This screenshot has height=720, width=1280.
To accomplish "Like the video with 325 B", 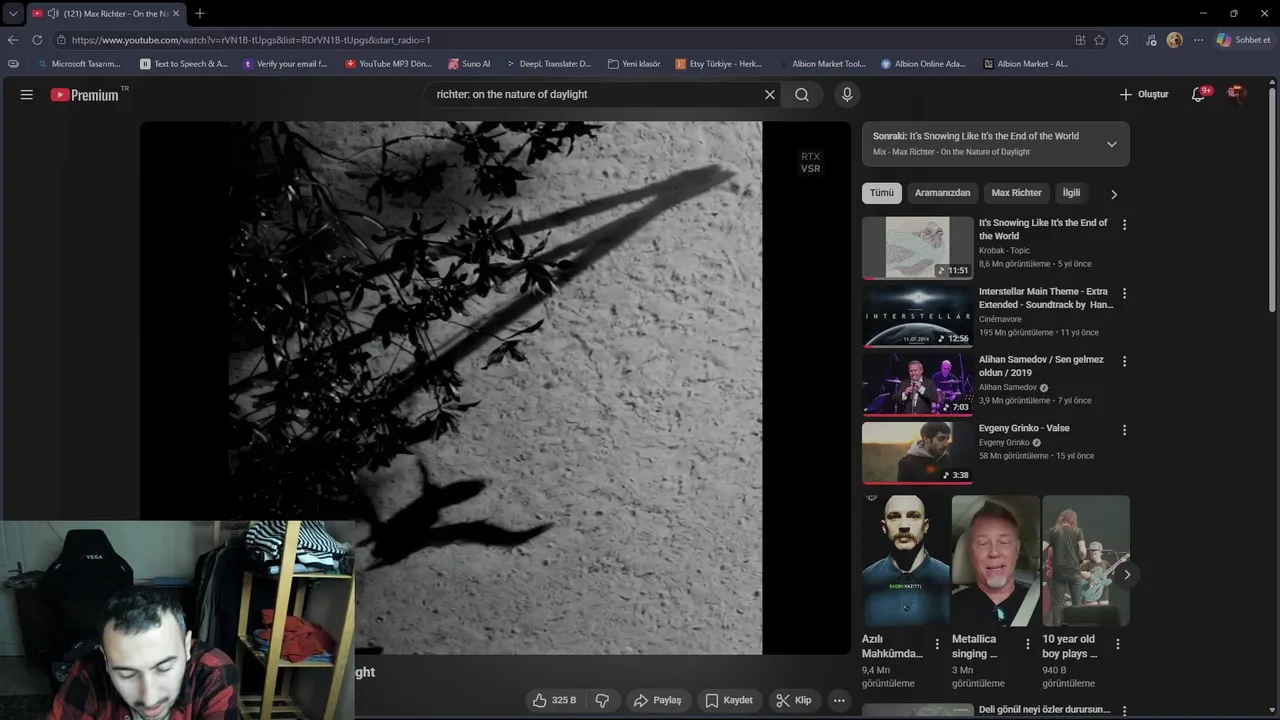I will [555, 700].
